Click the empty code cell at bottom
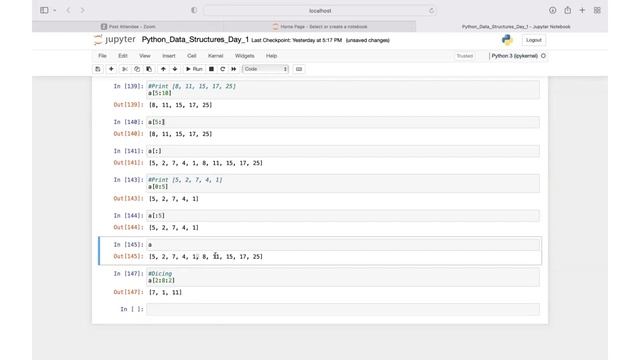 [x=343, y=309]
